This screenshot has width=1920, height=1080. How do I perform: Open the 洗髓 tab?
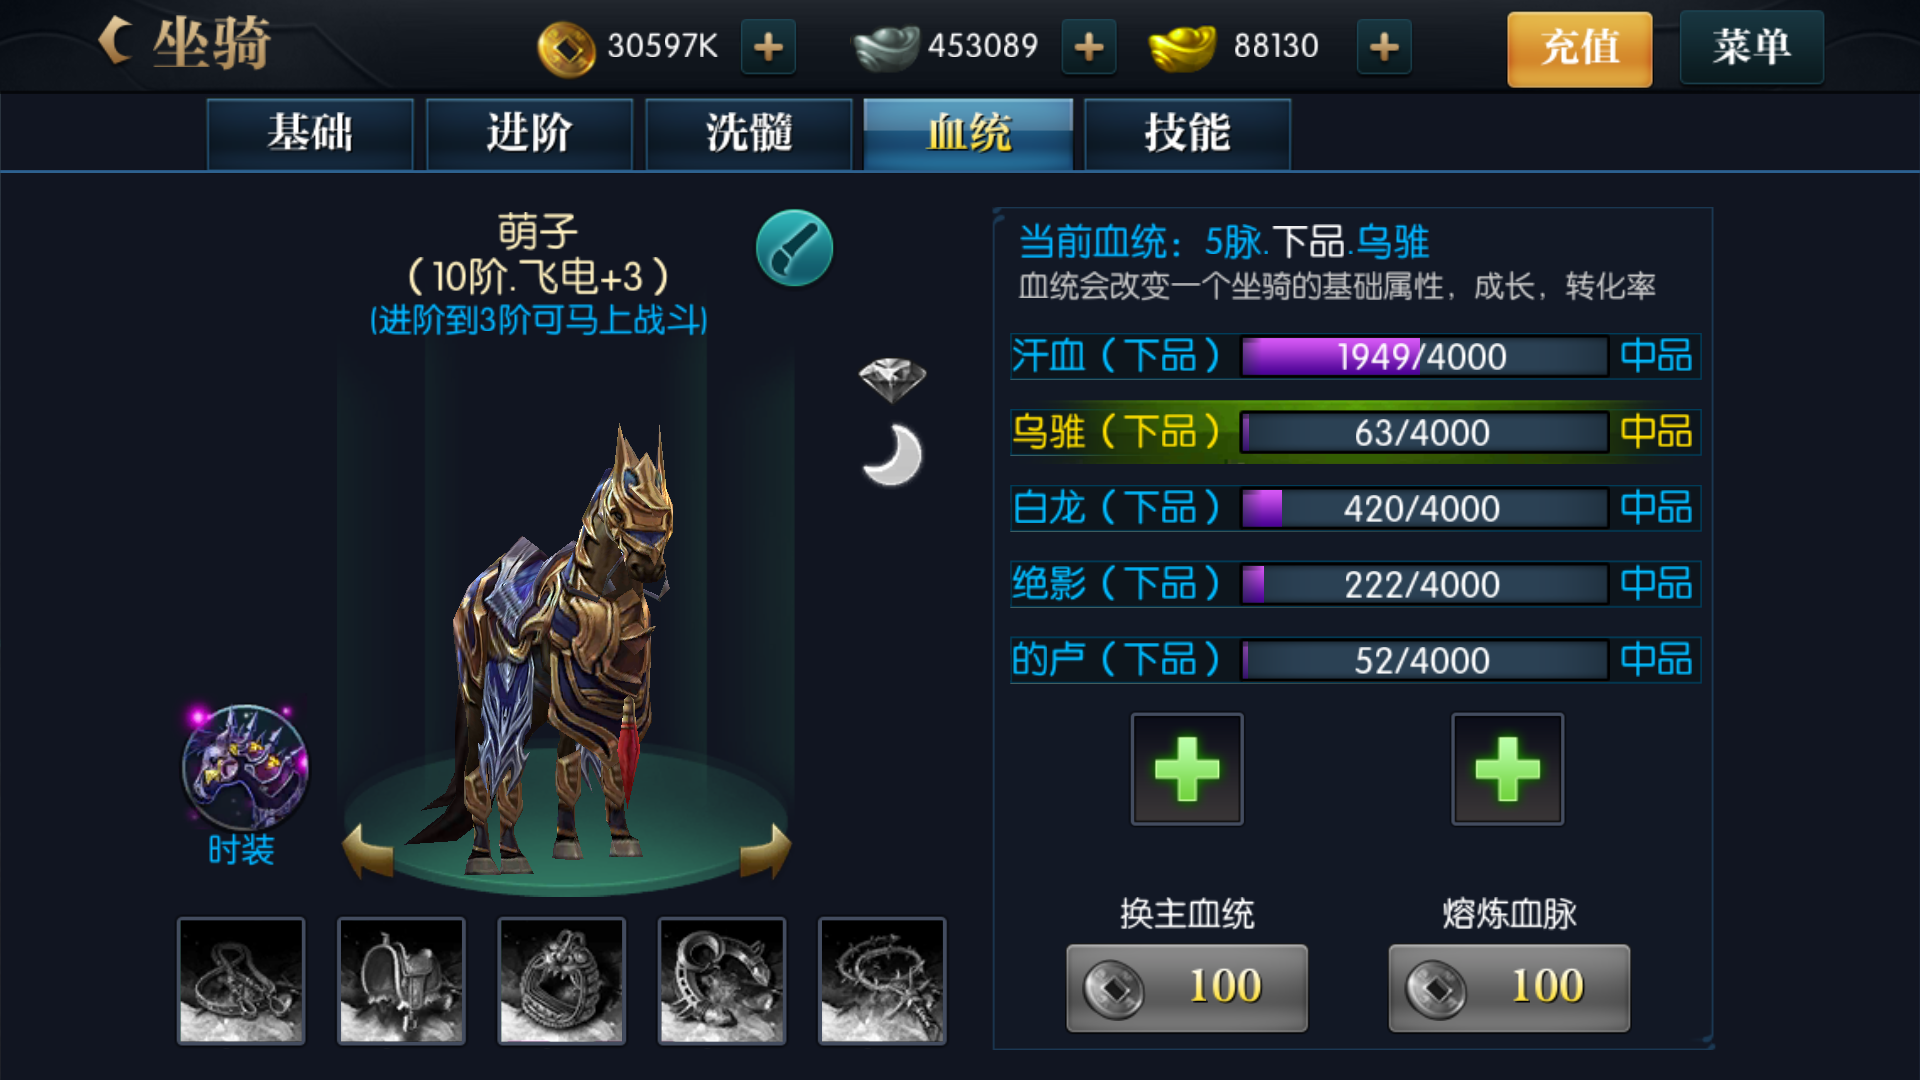[x=749, y=134]
